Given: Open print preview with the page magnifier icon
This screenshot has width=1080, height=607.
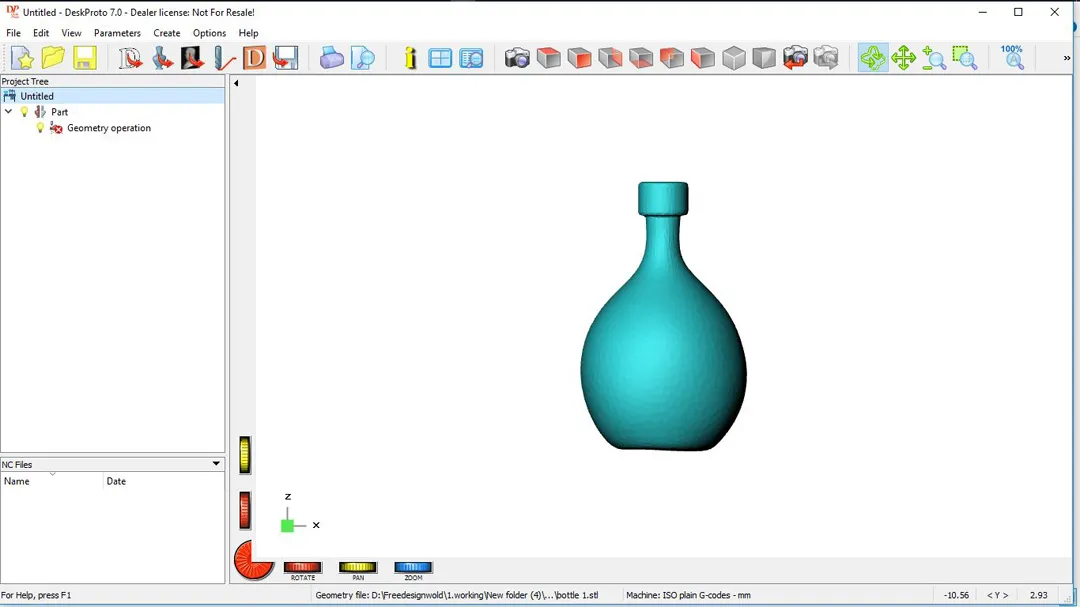Looking at the screenshot, I should [362, 58].
